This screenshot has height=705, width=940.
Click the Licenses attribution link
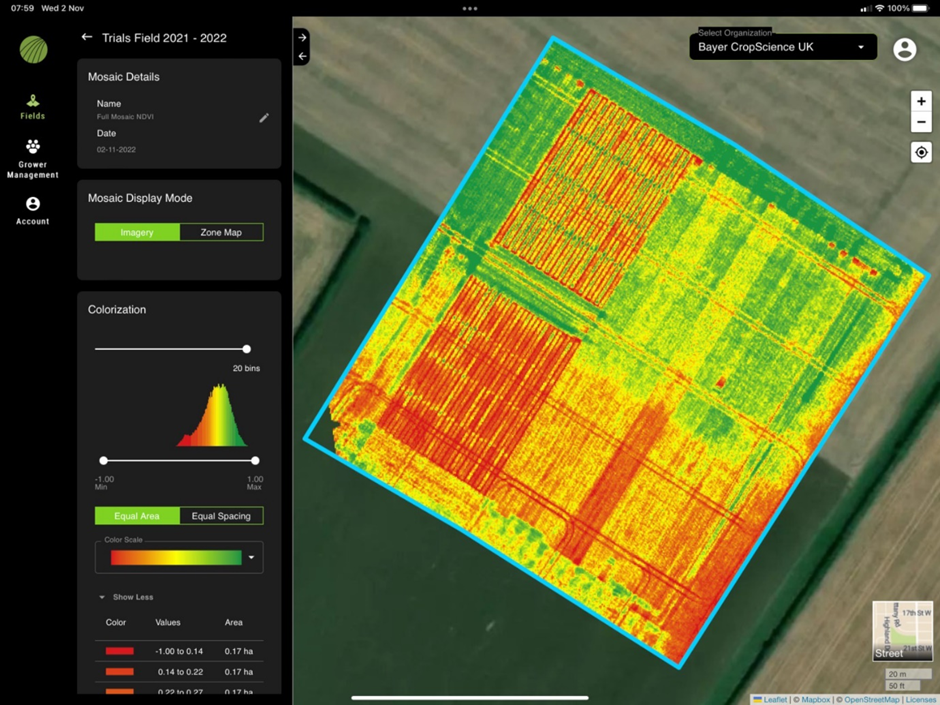(x=922, y=700)
